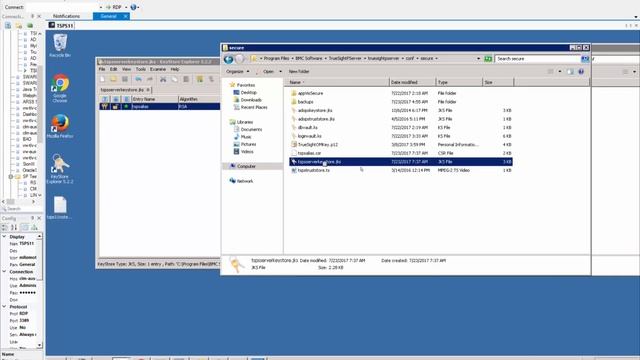This screenshot has width=640, height=360.
Task: Click the Connect address input field
Action: point(63,7)
